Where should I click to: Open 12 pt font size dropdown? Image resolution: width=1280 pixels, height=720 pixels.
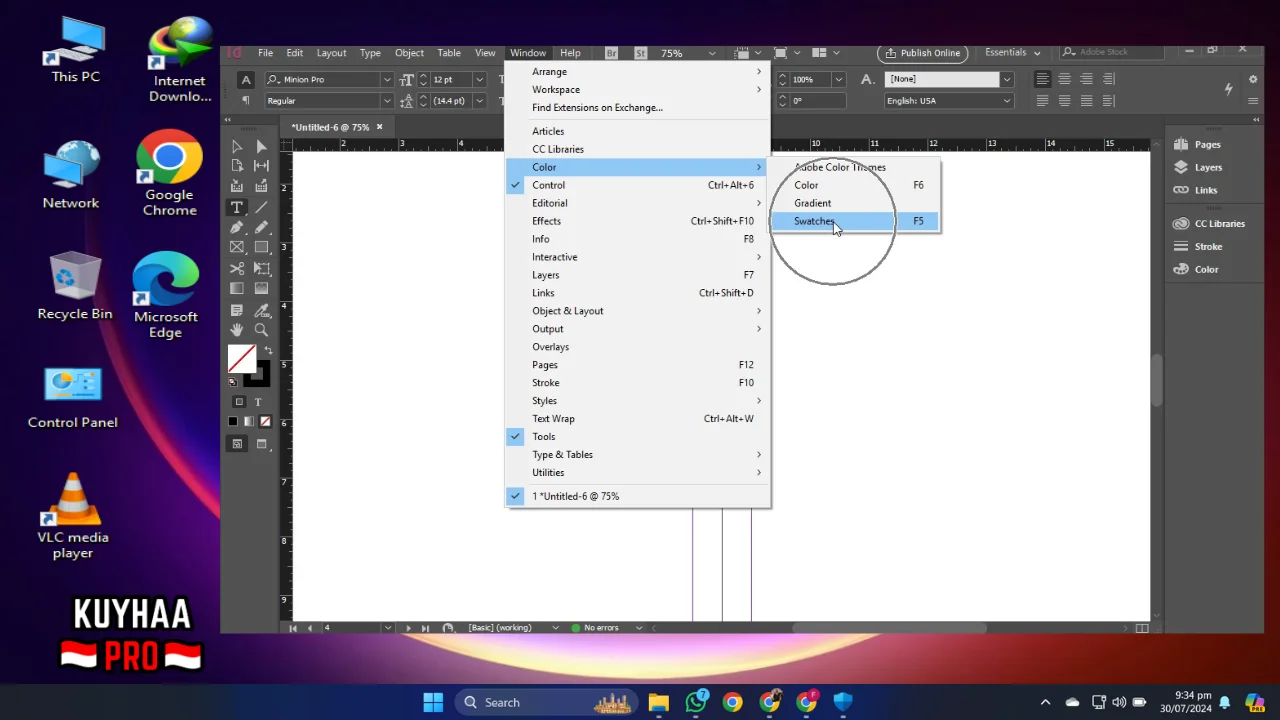480,80
